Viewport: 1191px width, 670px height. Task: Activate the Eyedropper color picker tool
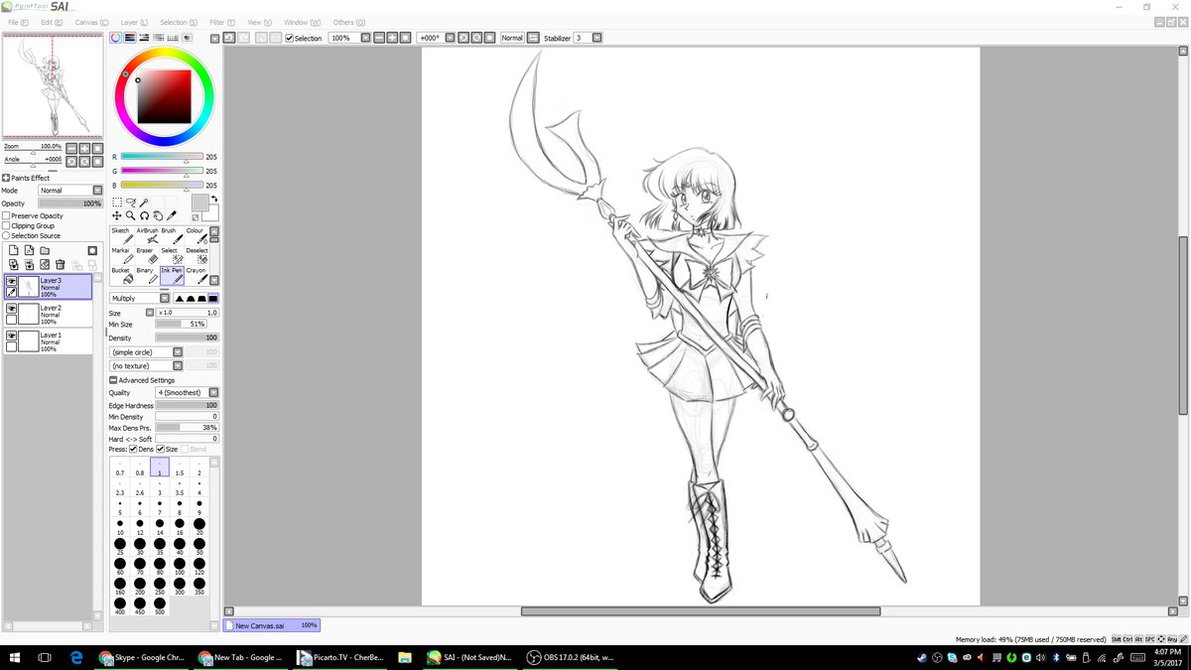pos(172,216)
